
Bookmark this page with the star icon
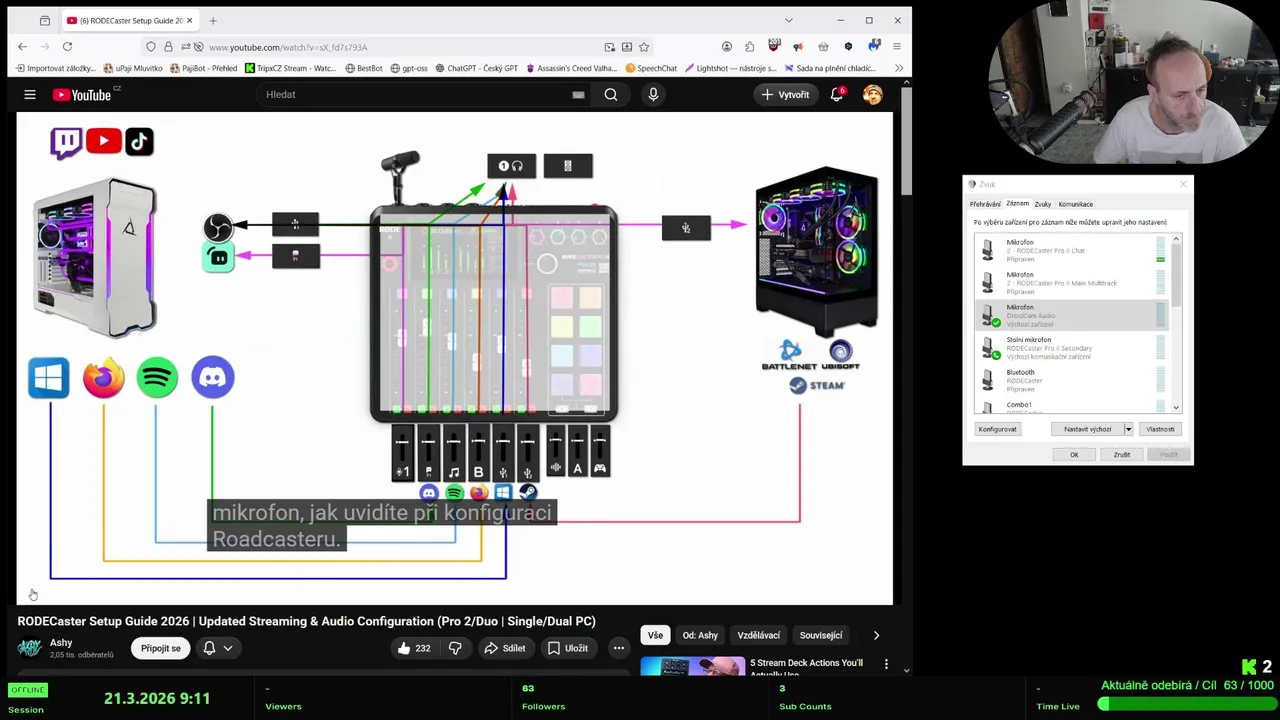[x=644, y=47]
